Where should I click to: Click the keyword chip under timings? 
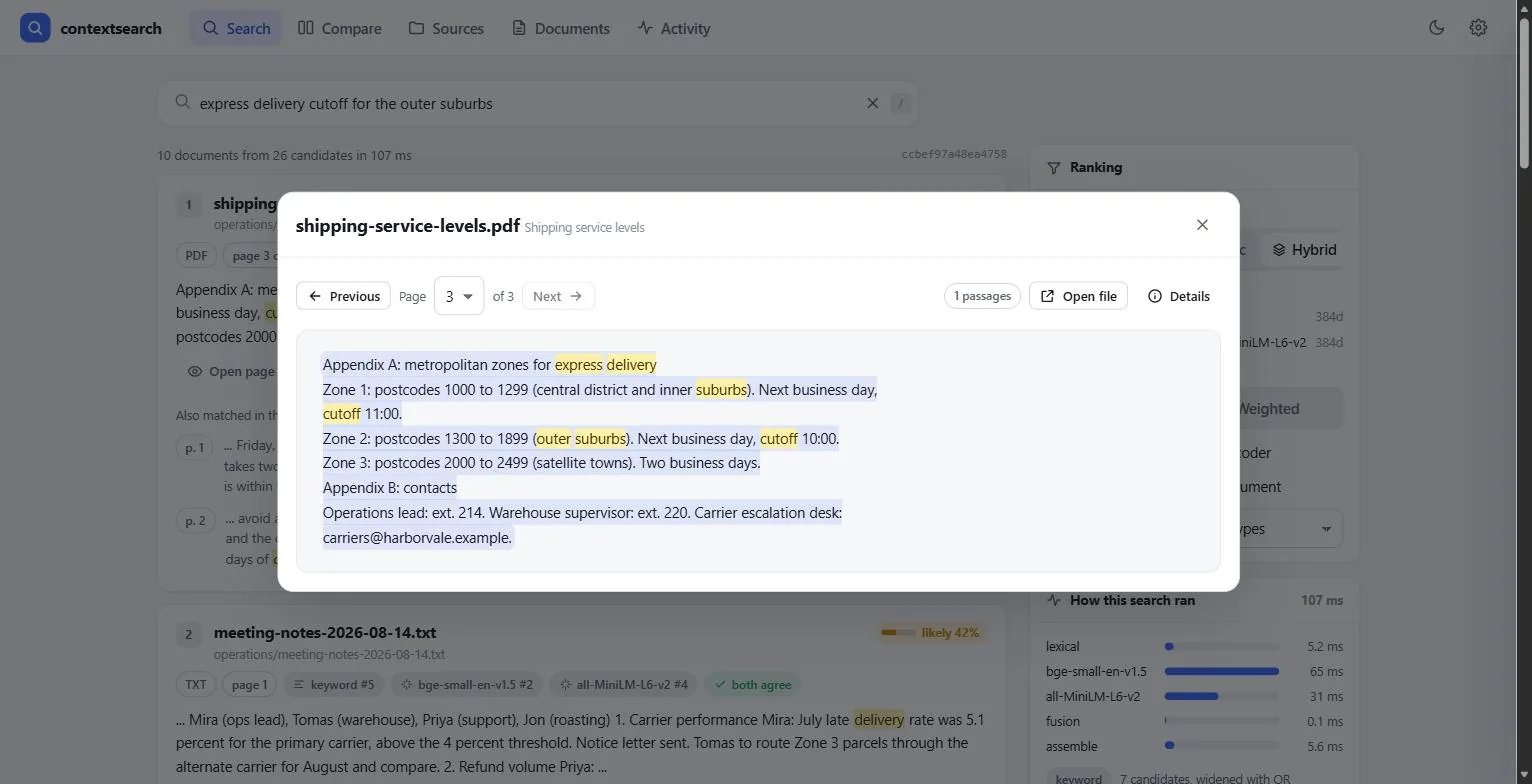coord(1078,777)
